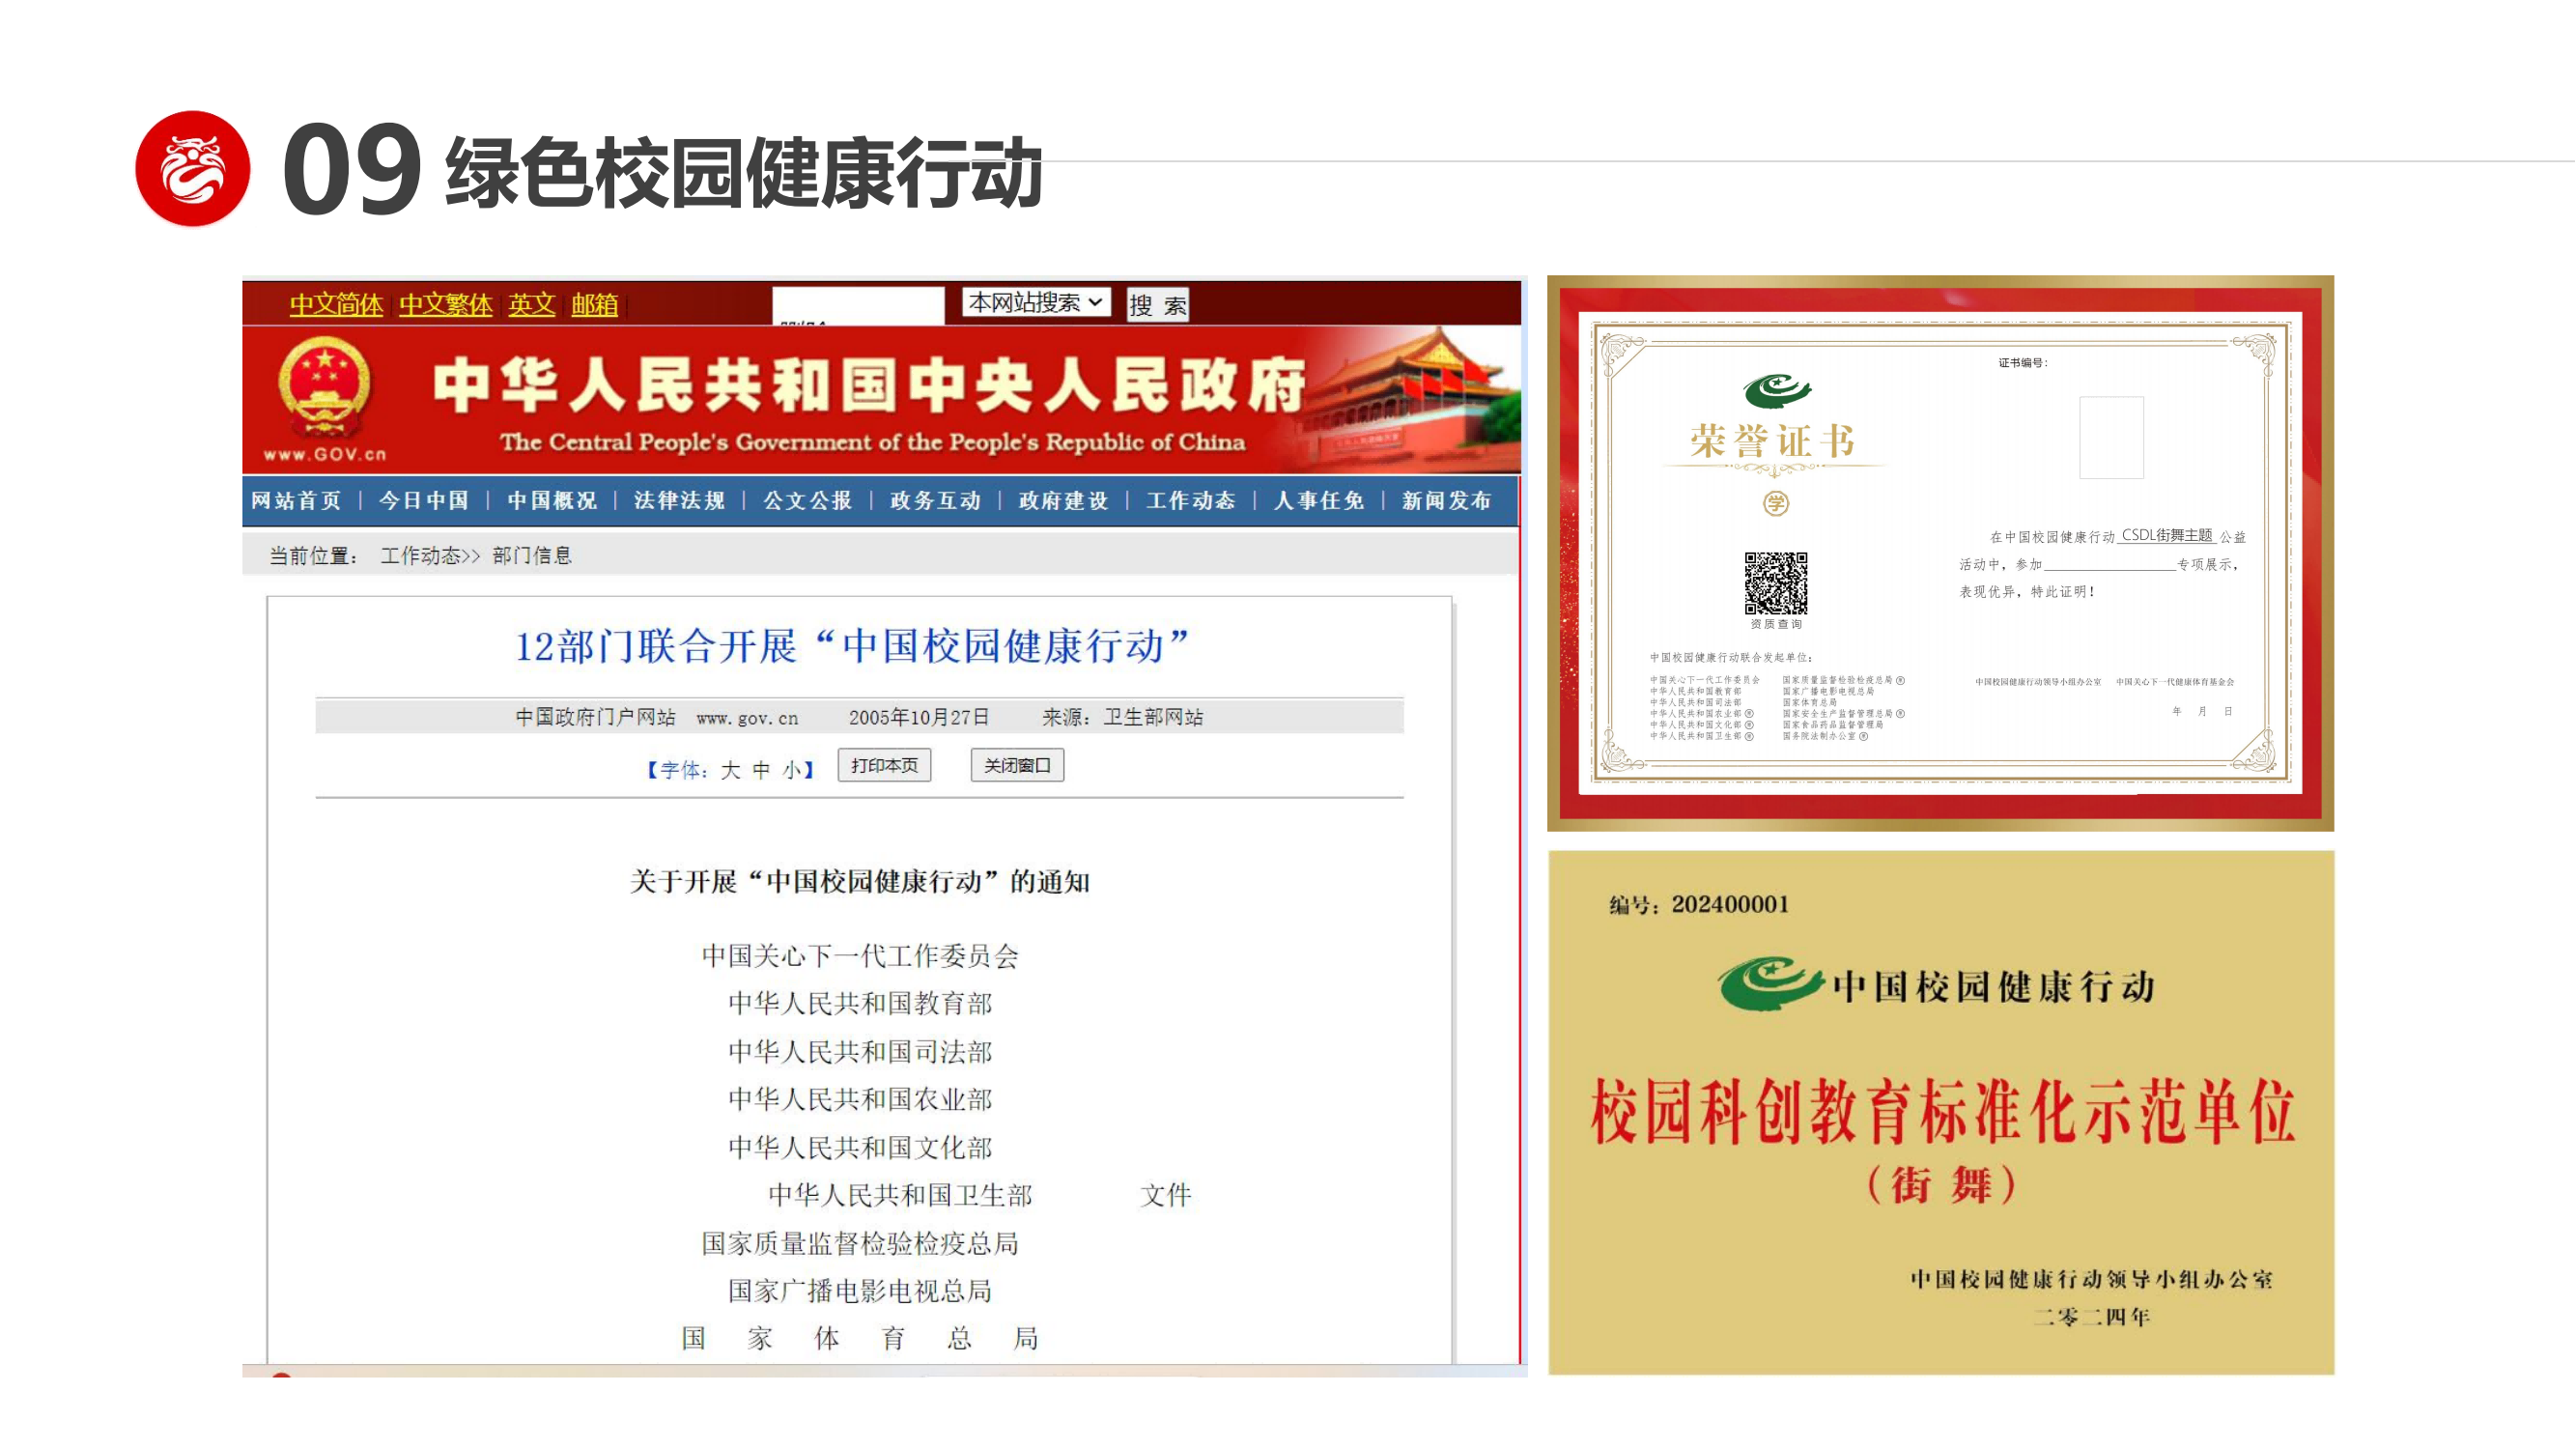Click the QR code on the honor certificate
The width and height of the screenshot is (2576, 1449).
[1776, 583]
